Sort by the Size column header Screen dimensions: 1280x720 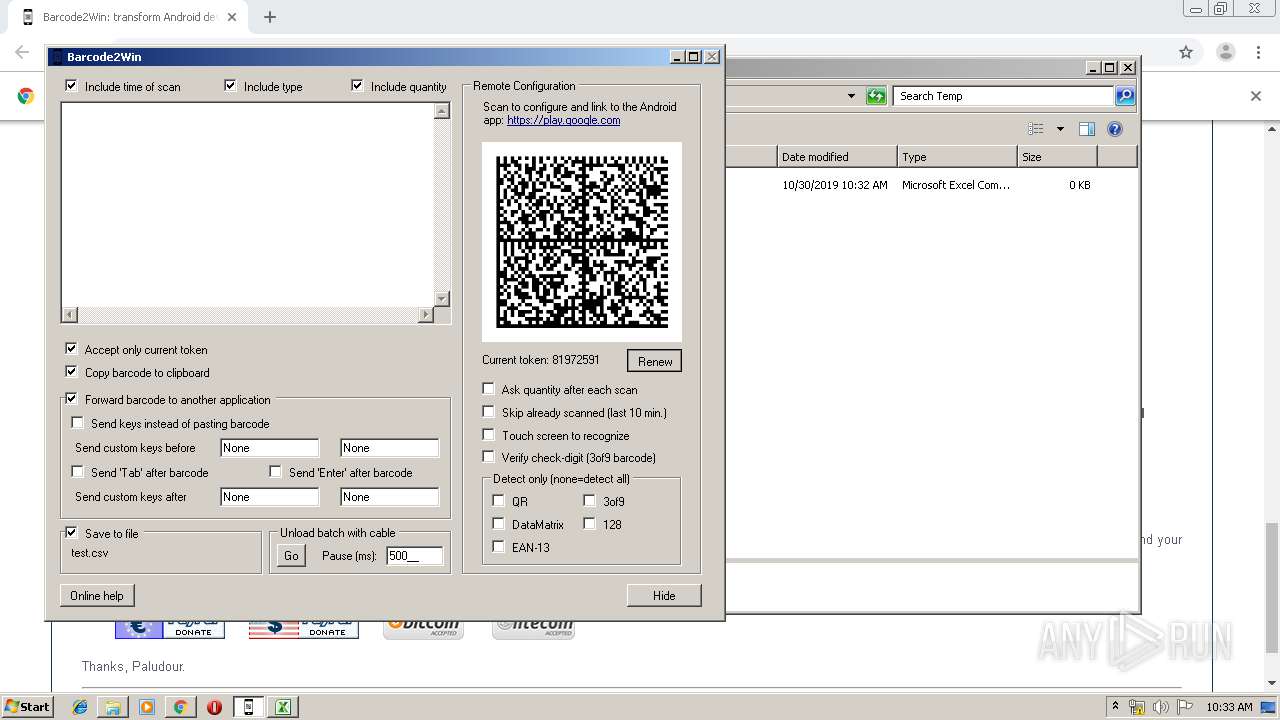click(x=1057, y=157)
